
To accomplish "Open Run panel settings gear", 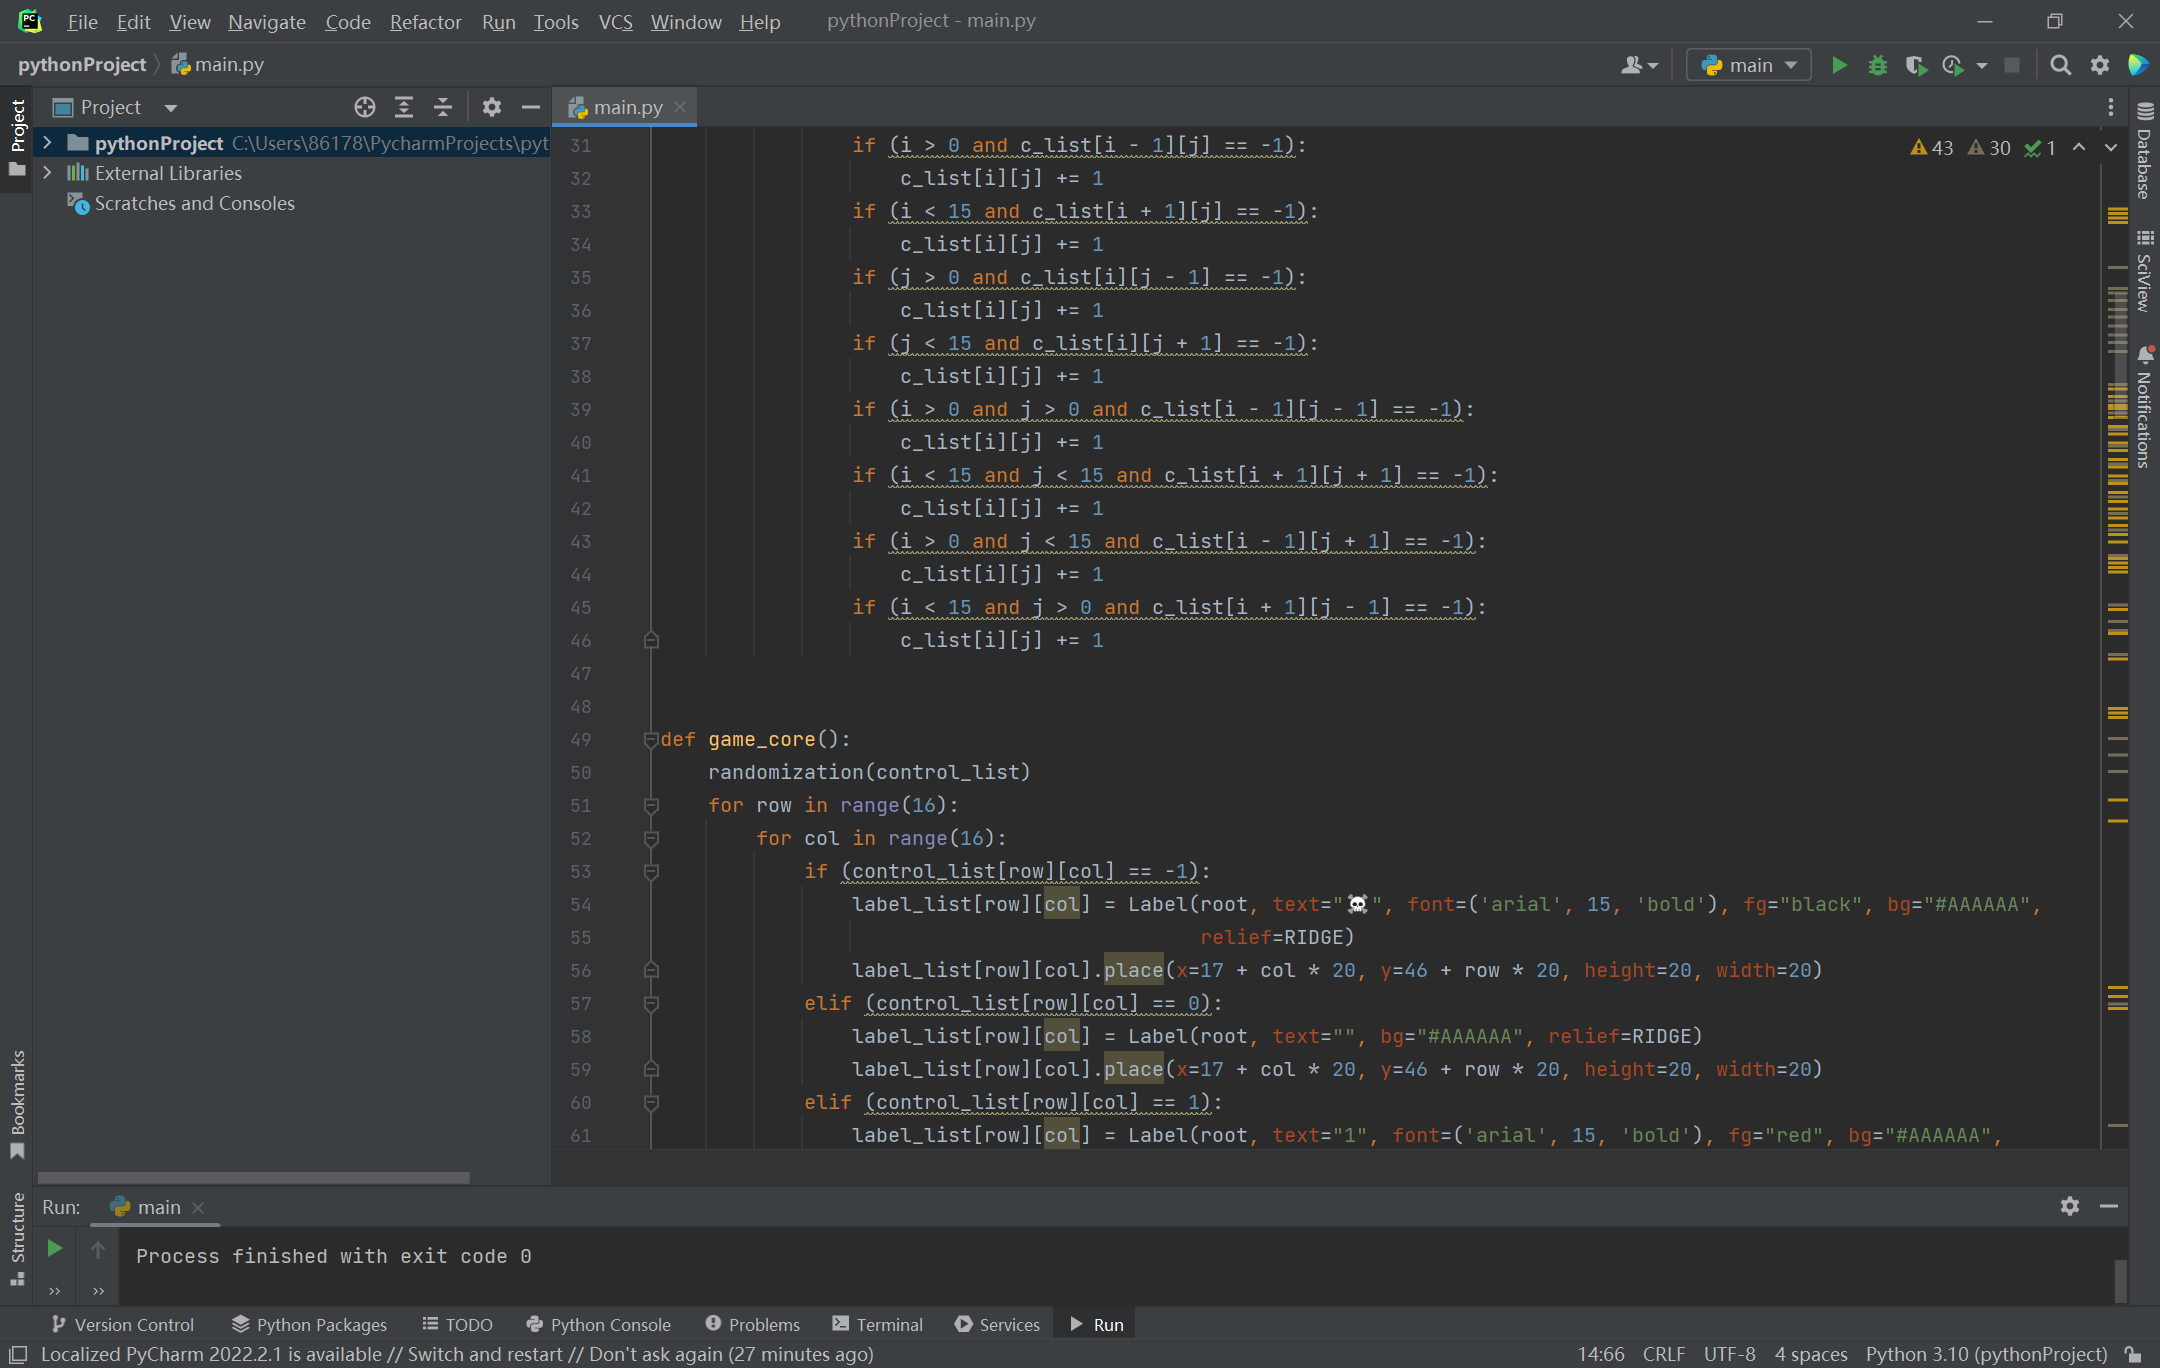I will [x=2069, y=1206].
